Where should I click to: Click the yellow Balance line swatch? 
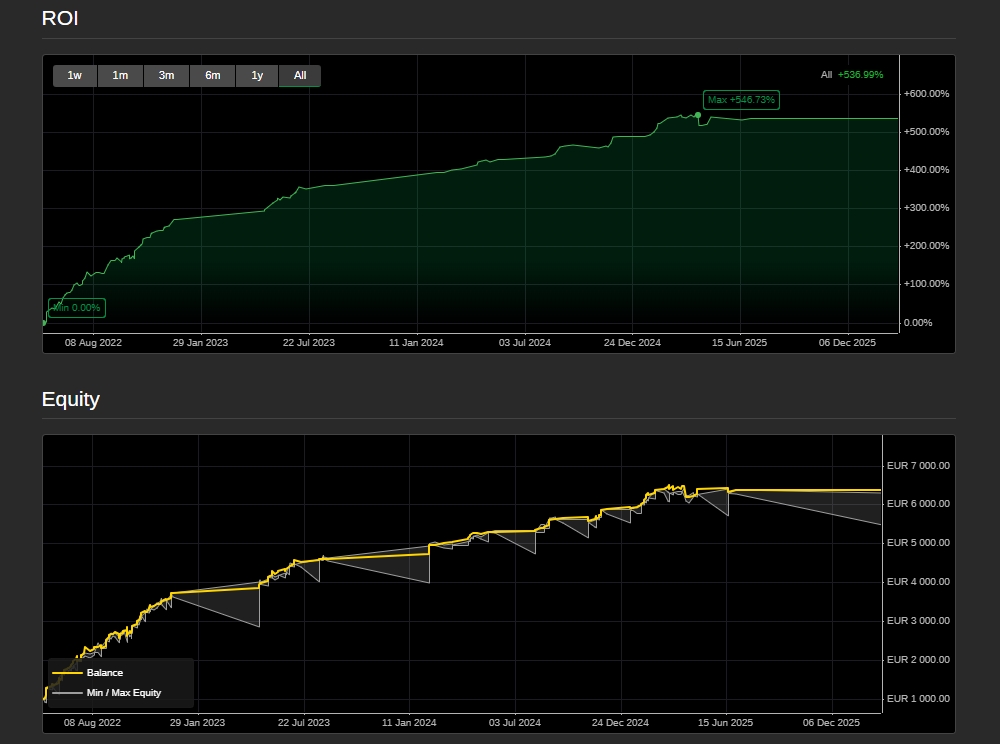pyautogui.click(x=67, y=673)
